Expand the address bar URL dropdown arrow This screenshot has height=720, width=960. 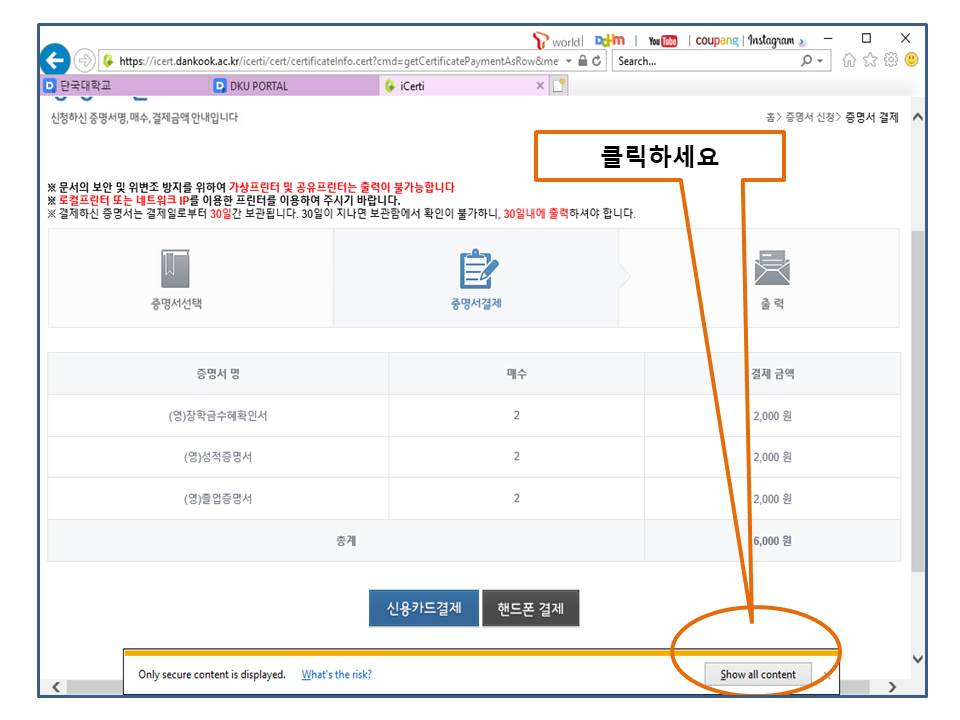click(569, 61)
